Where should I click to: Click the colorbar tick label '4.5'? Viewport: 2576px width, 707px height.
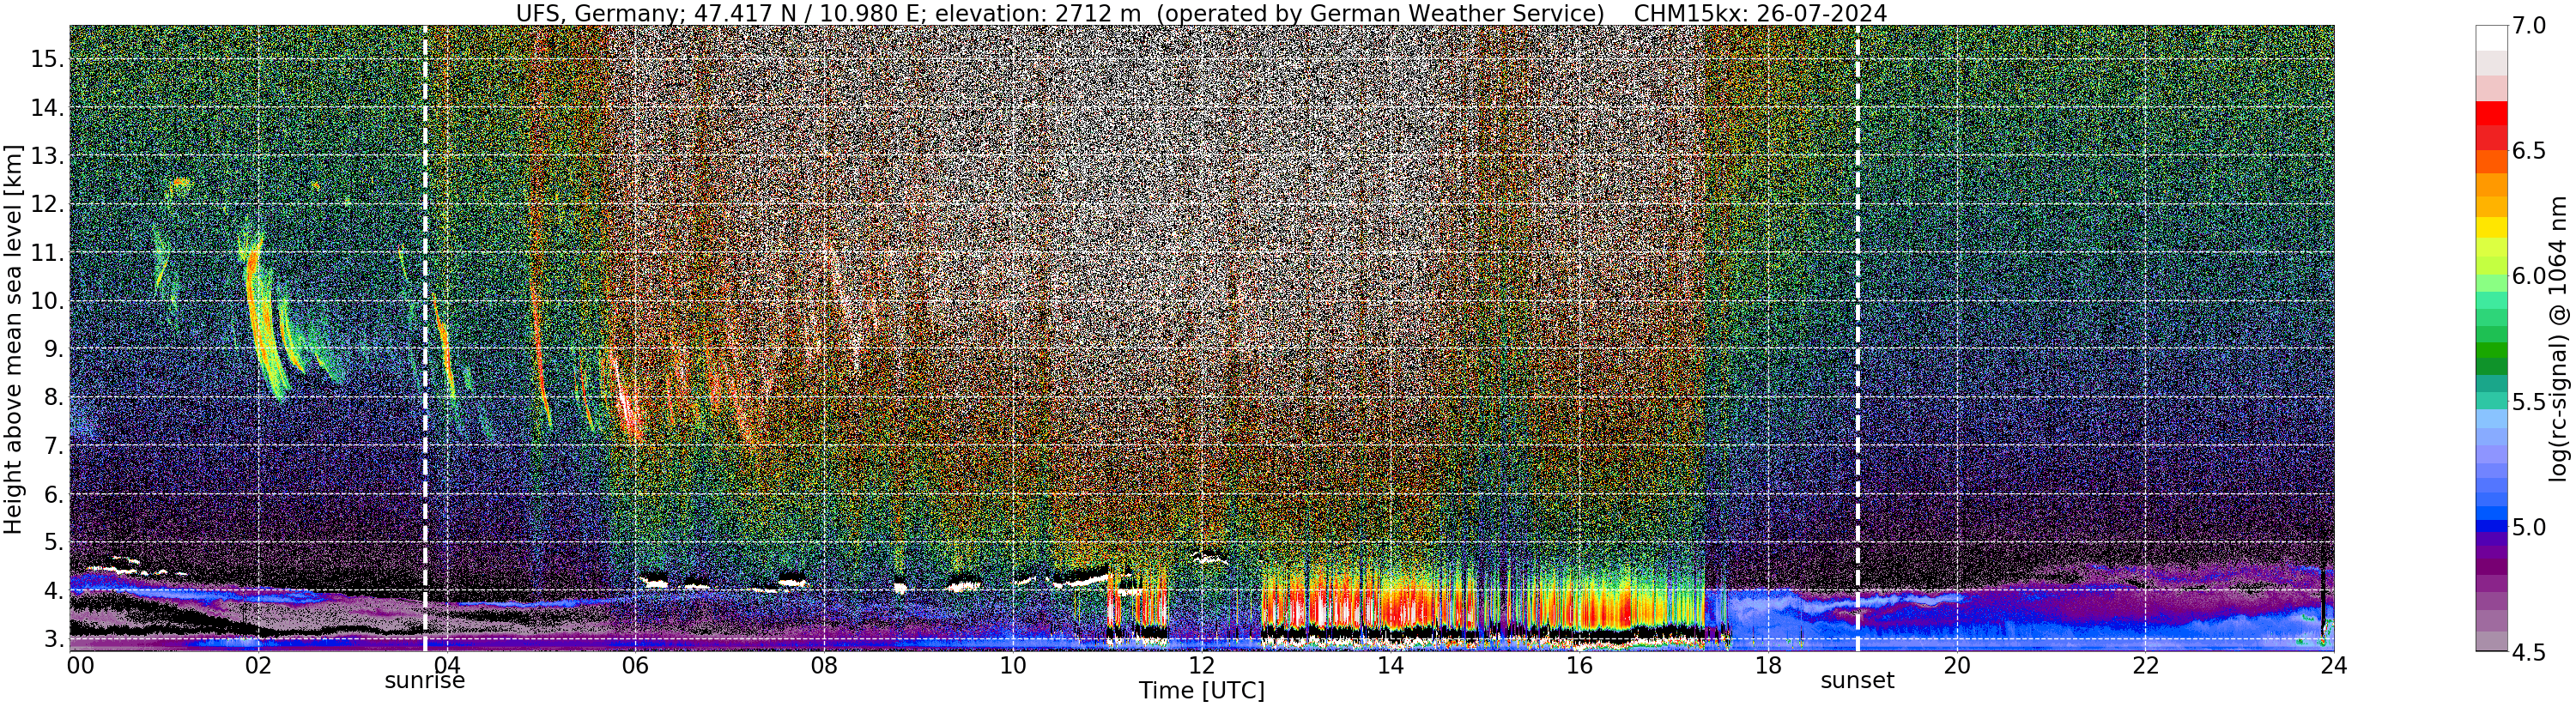2529,652
